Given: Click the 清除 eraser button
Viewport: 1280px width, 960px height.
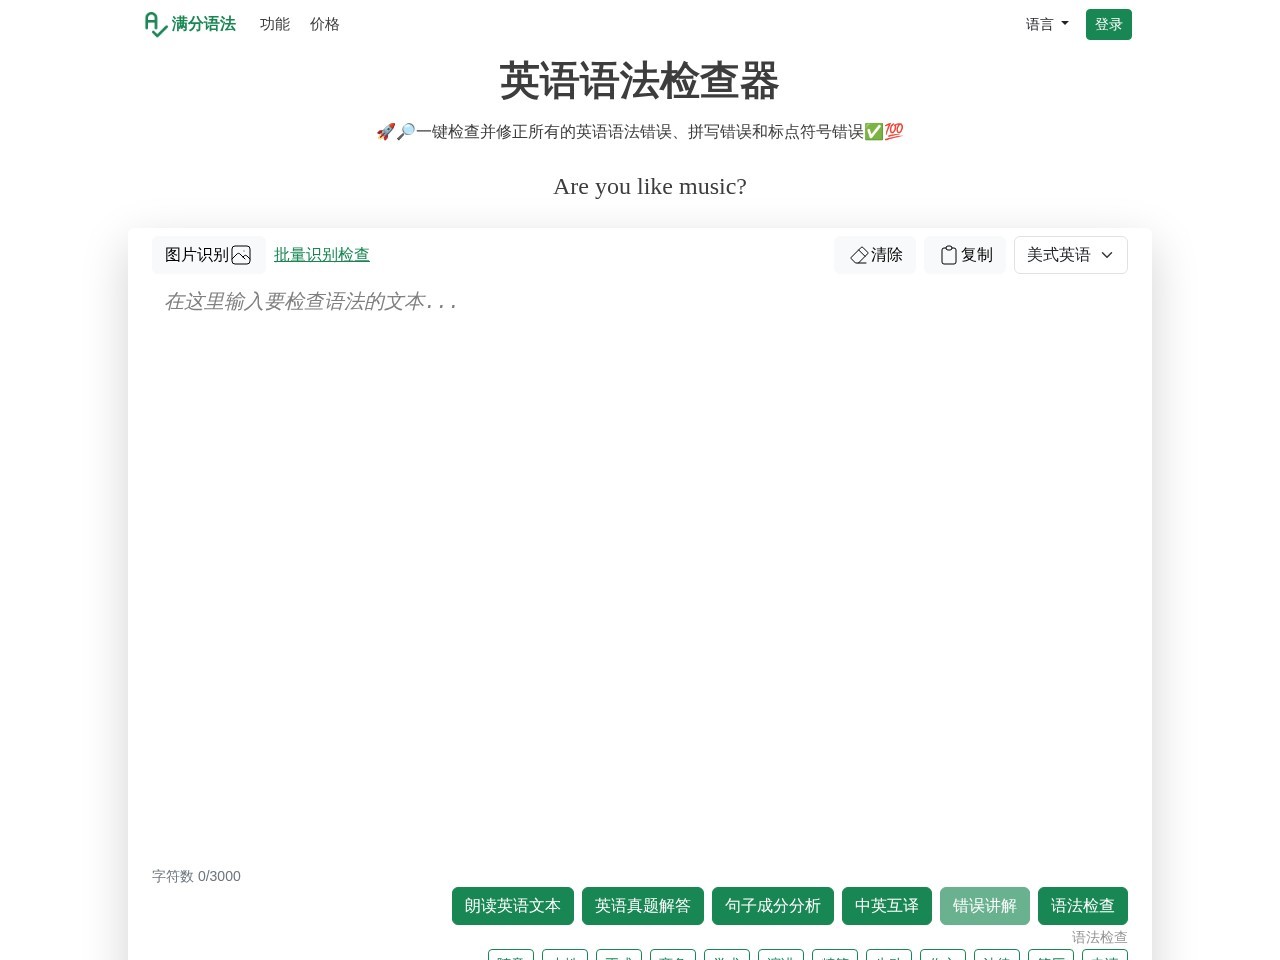Looking at the screenshot, I should click(x=875, y=255).
